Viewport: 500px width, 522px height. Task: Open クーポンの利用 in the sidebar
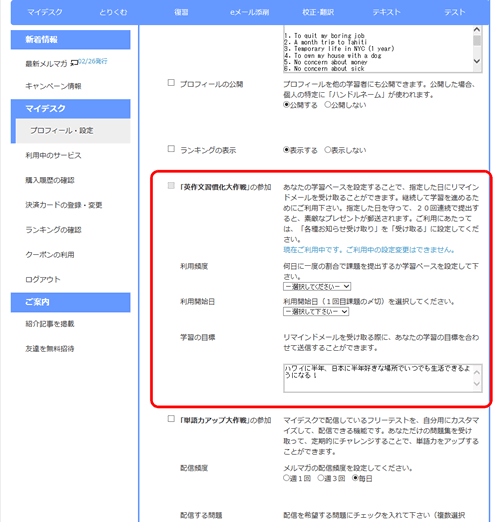point(50,255)
